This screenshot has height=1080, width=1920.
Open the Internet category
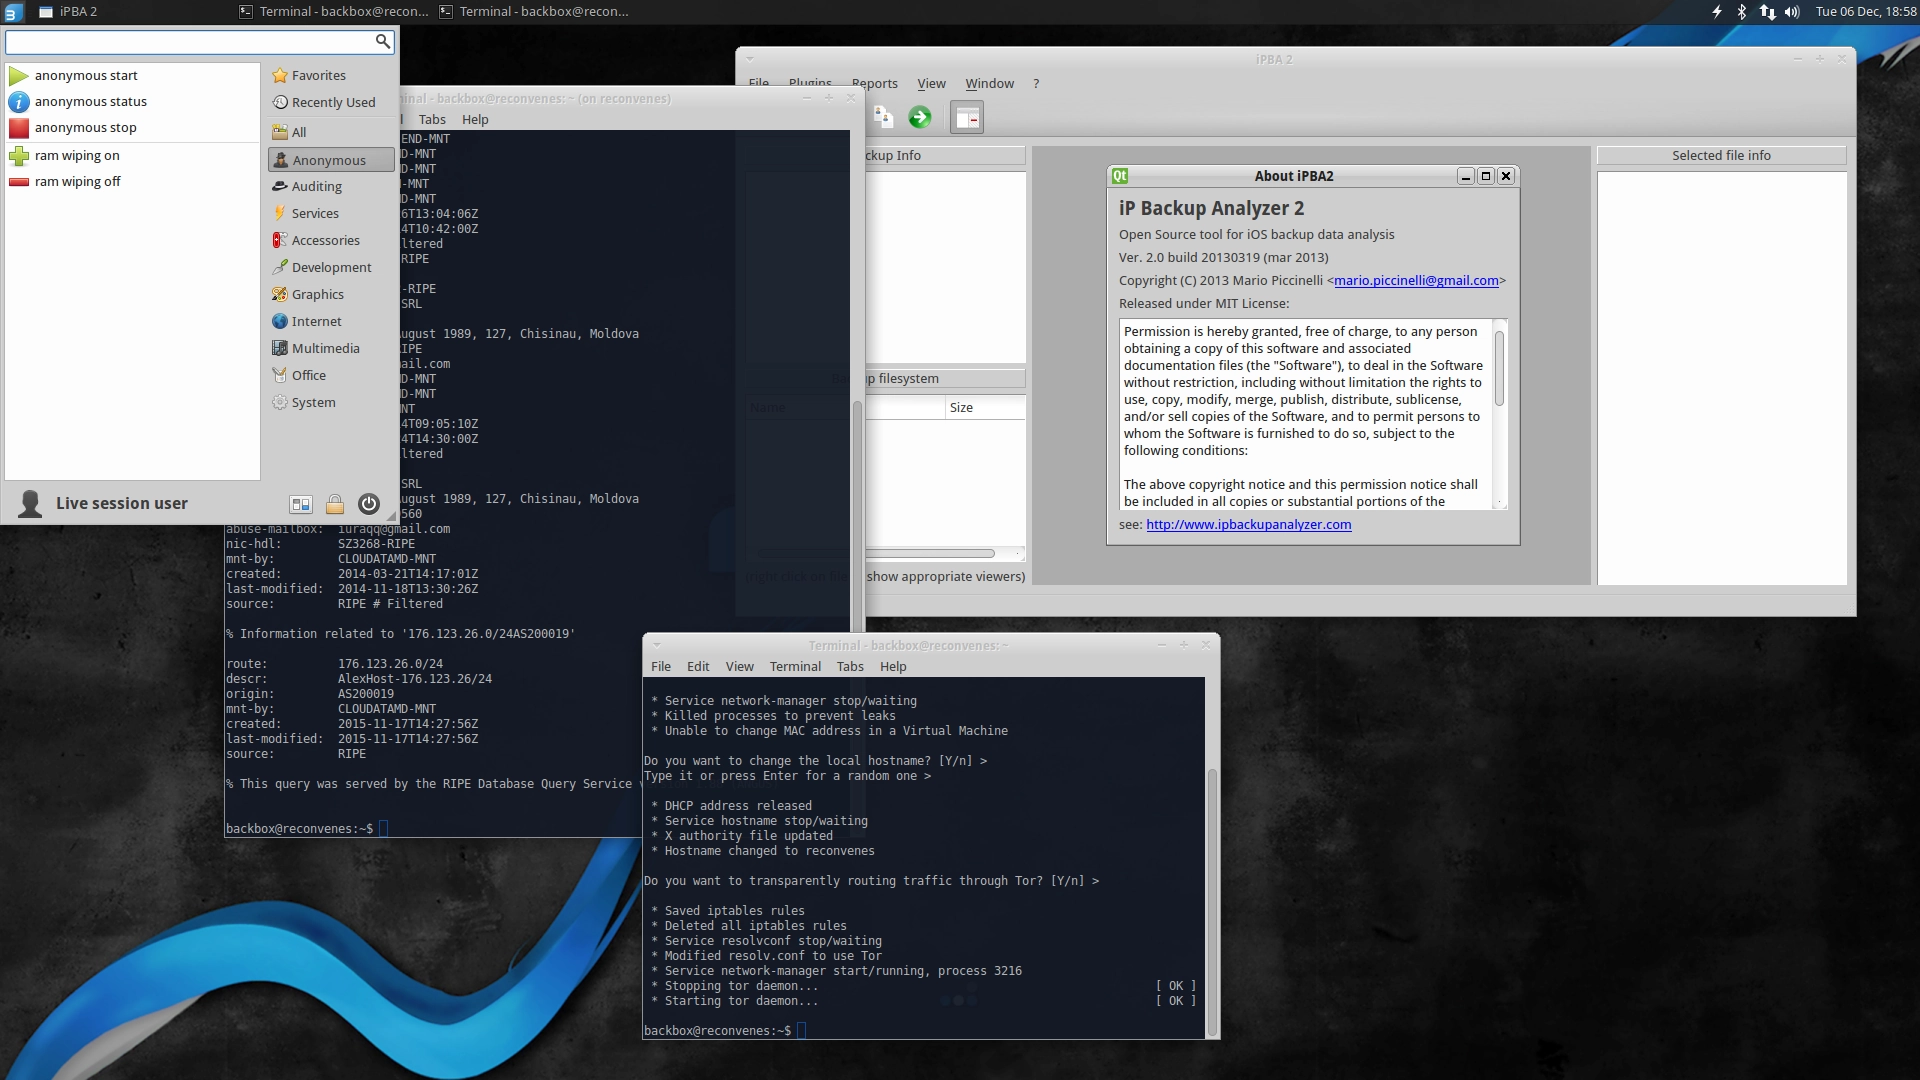click(x=331, y=321)
